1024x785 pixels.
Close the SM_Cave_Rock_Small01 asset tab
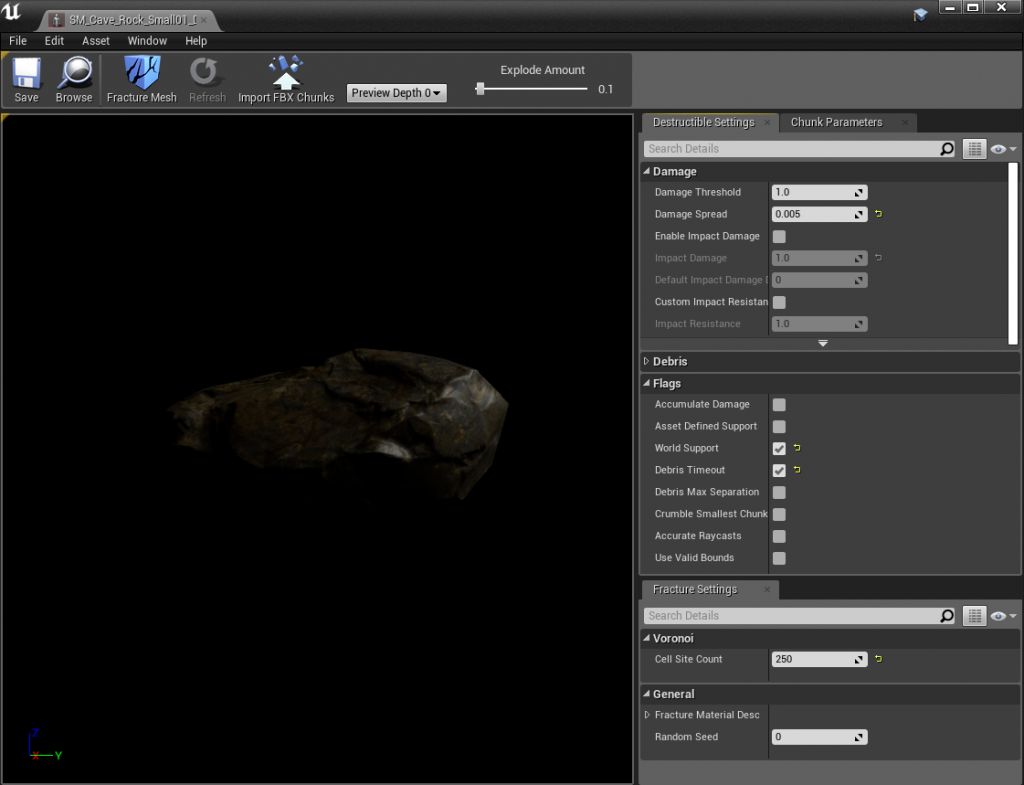(x=204, y=20)
